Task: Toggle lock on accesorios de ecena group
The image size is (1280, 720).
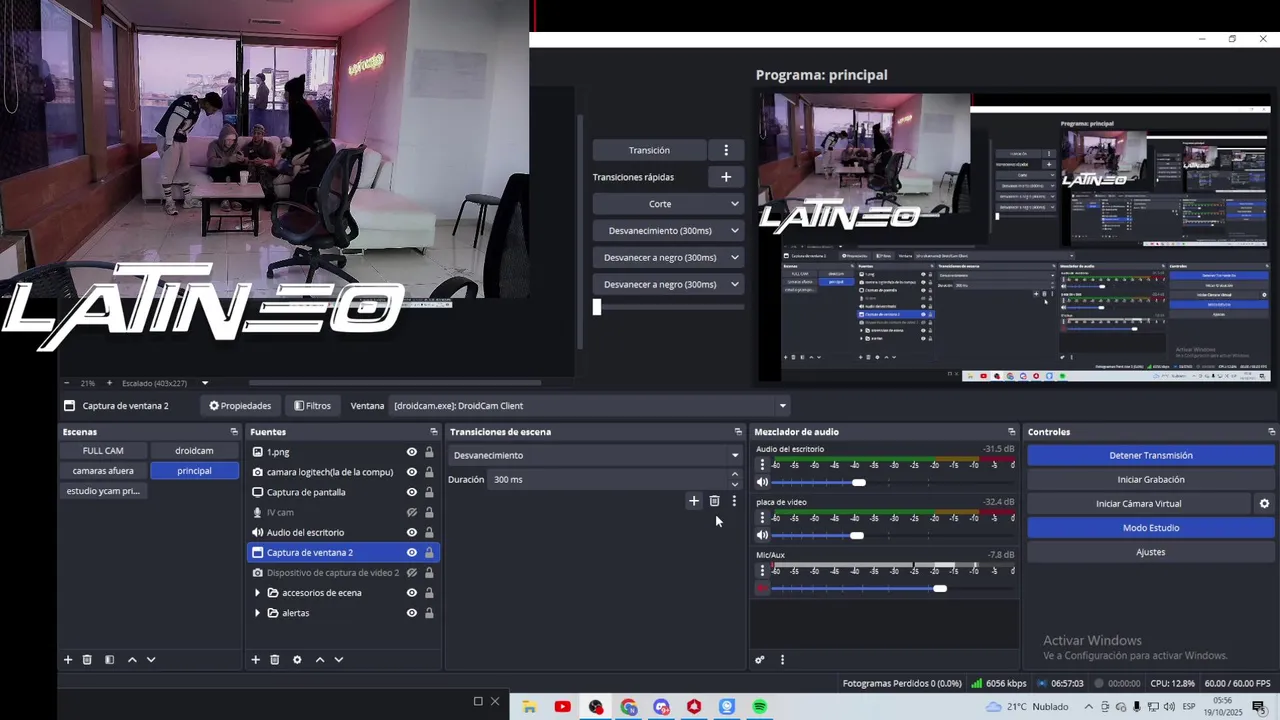Action: click(429, 593)
